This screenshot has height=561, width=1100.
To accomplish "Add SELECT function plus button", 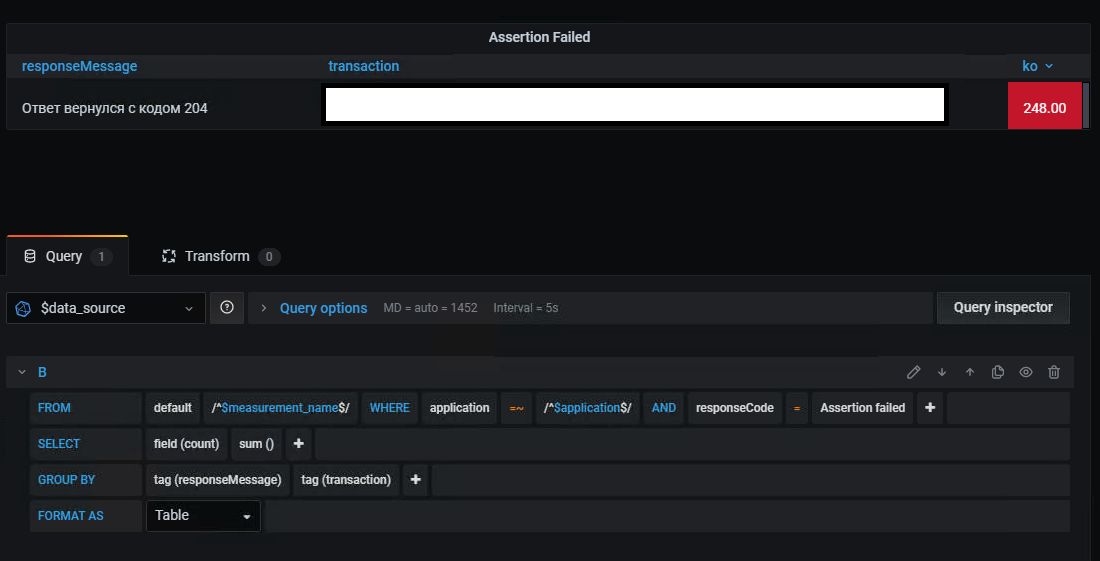I will [298, 443].
